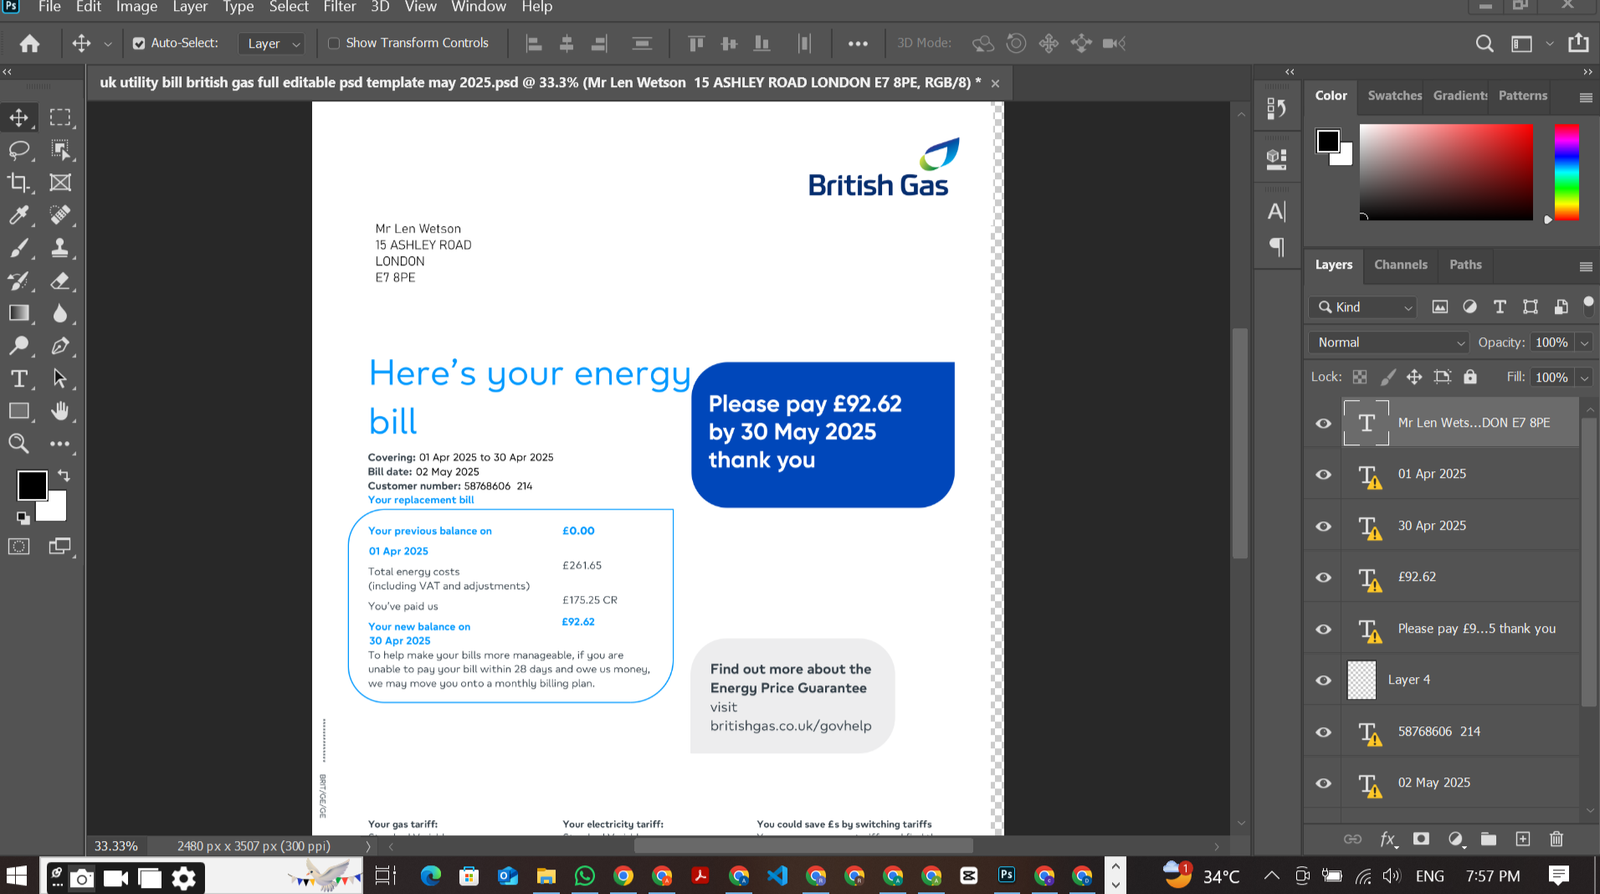Open the Edit Toolbar ellipsis menu

point(60,443)
